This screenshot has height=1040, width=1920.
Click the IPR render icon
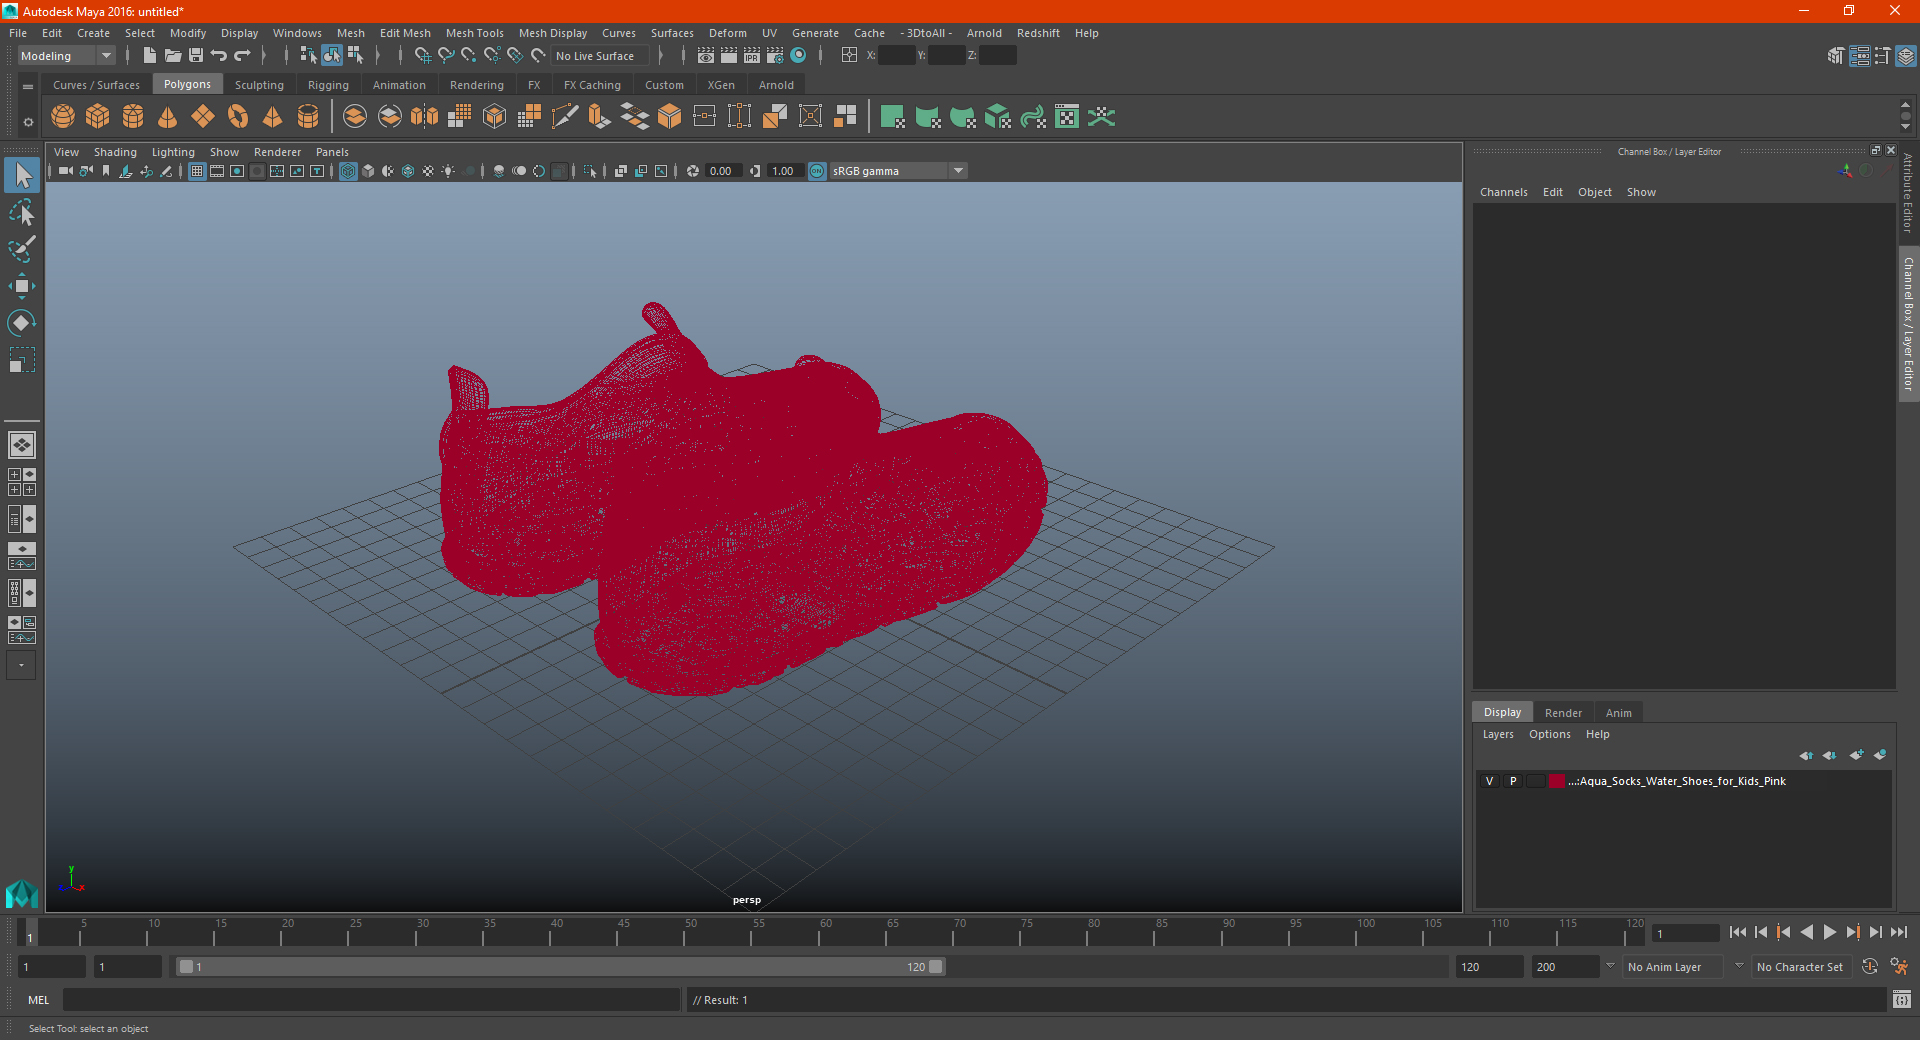(x=752, y=55)
